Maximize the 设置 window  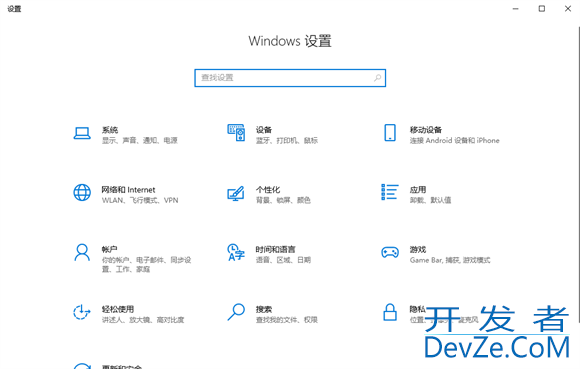coord(542,9)
